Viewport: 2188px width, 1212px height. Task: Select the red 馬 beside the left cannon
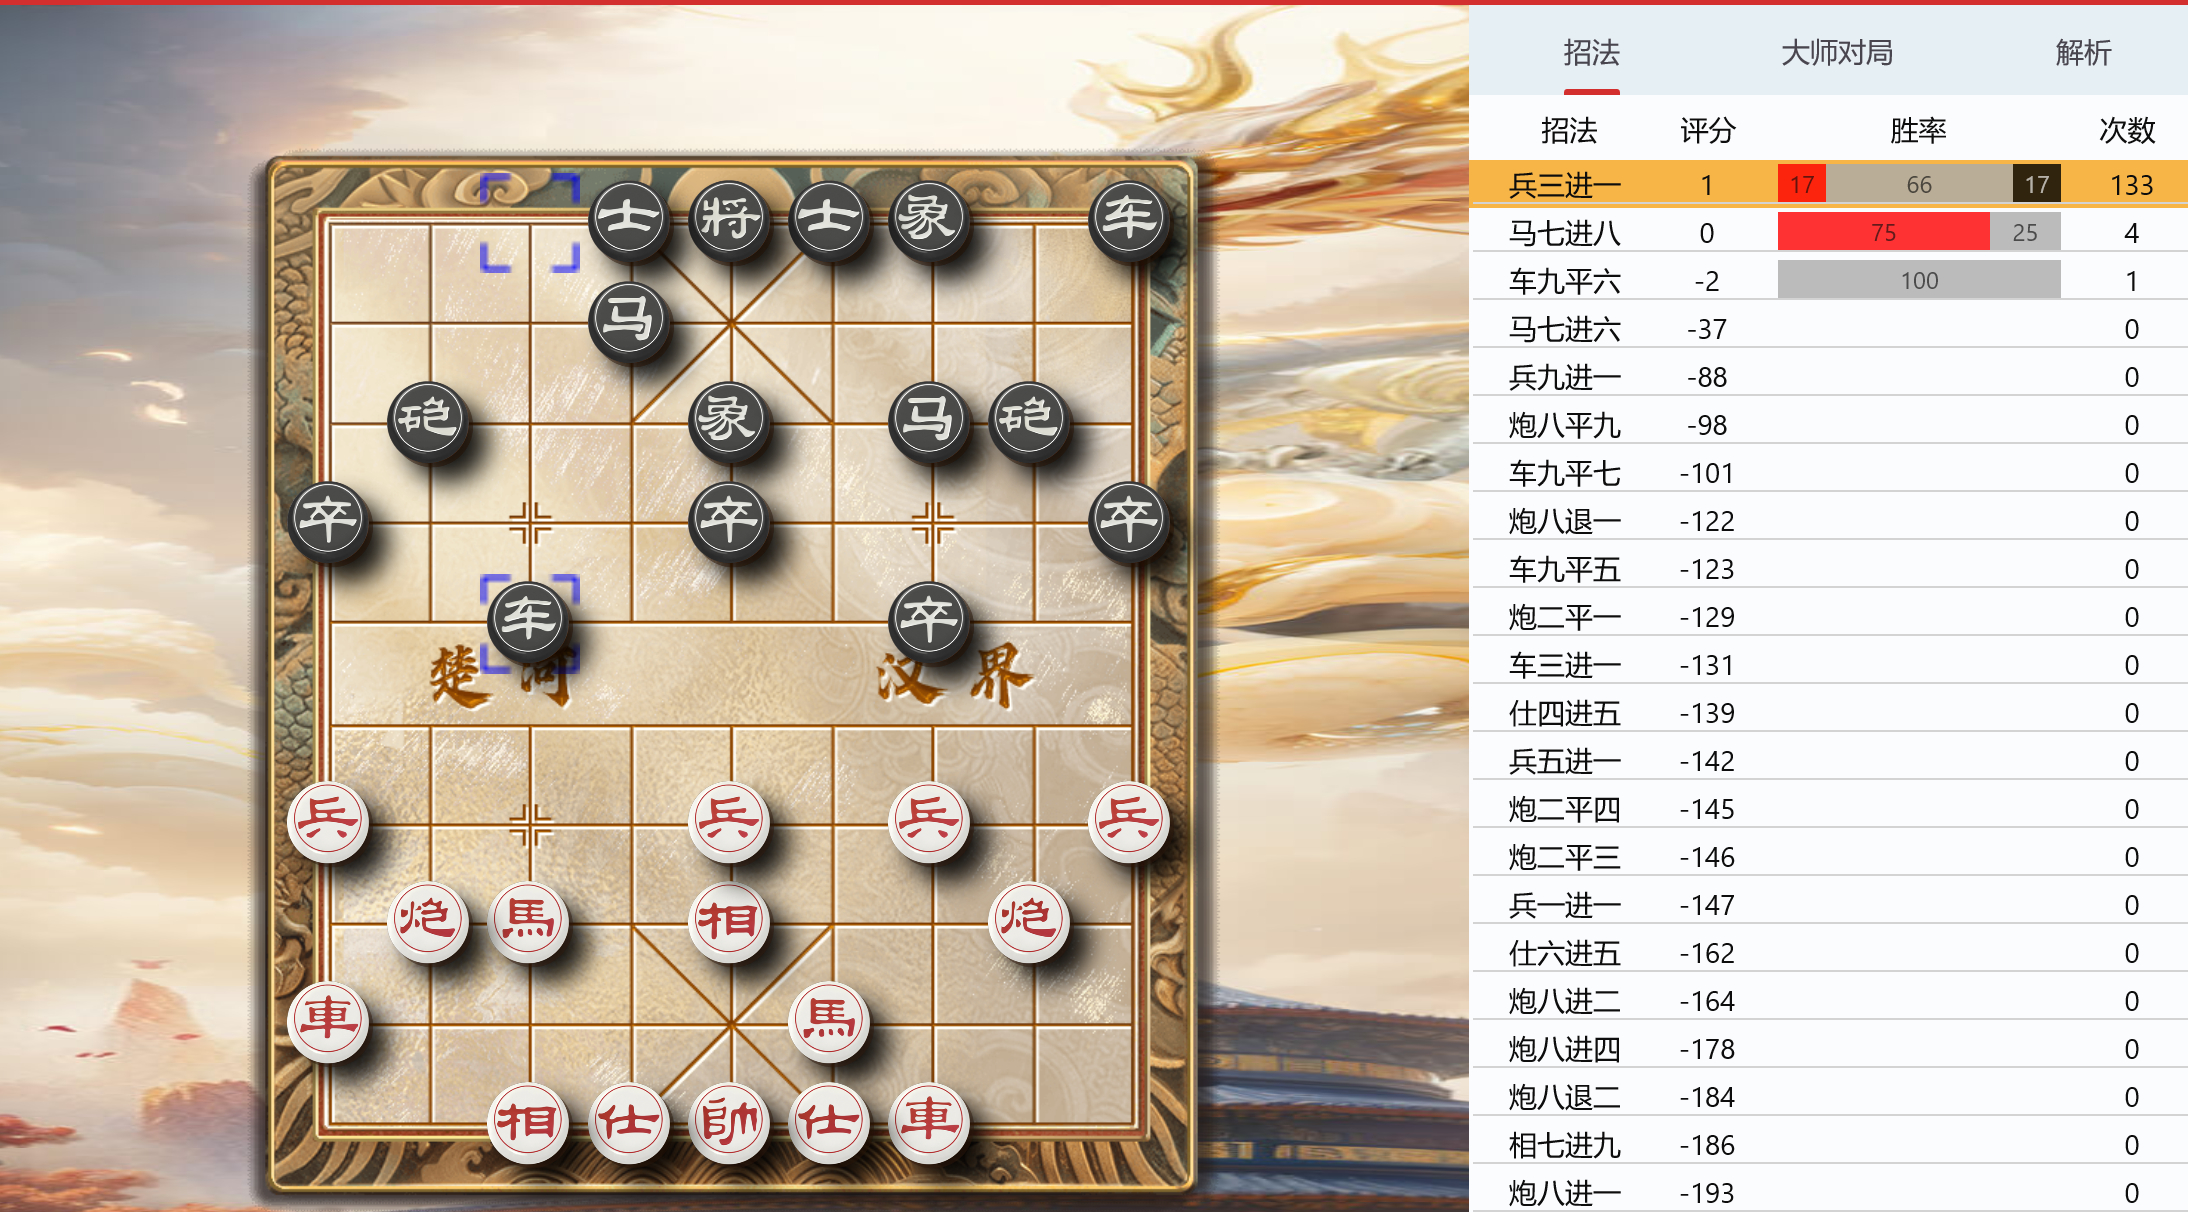point(529,921)
